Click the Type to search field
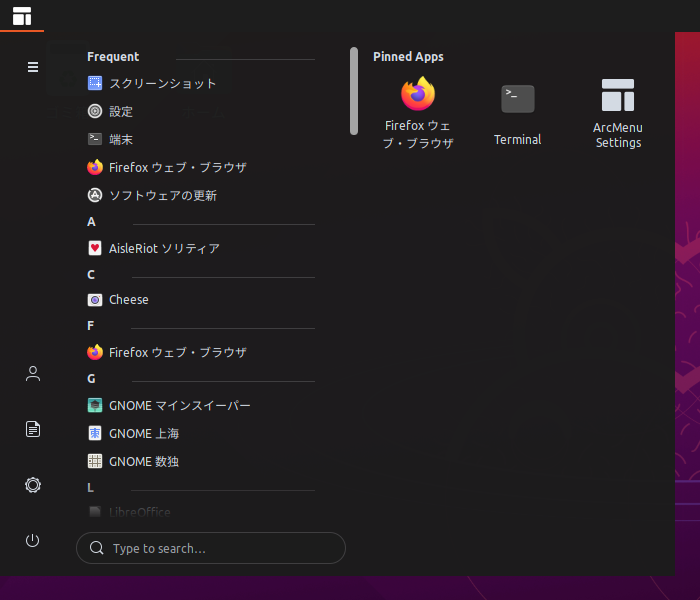Viewport: 700px width, 600px height. pos(211,548)
